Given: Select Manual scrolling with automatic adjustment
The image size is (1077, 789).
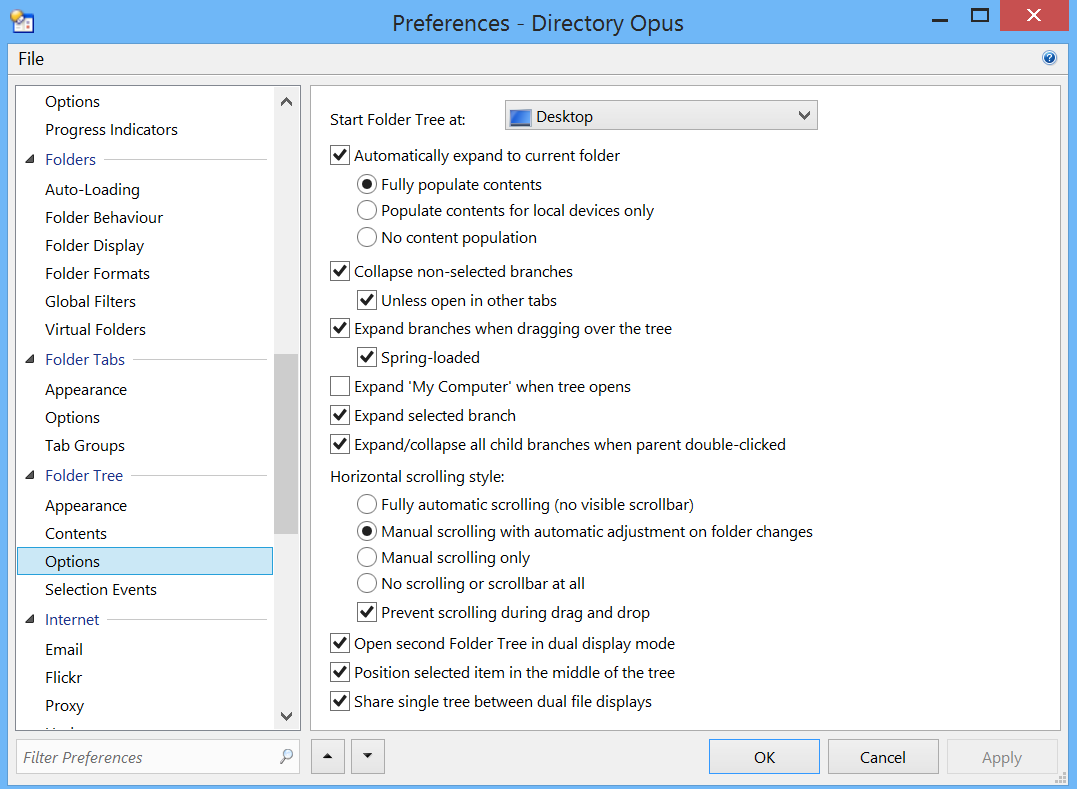Looking at the screenshot, I should click(367, 531).
